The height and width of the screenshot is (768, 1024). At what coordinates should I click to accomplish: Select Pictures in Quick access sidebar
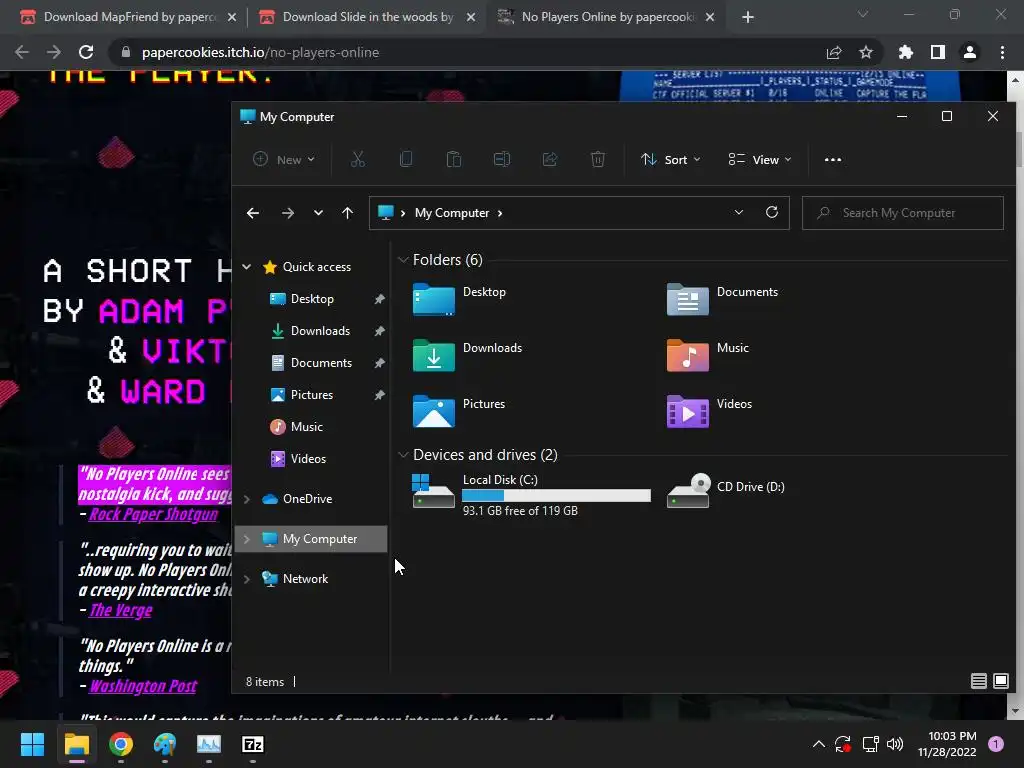tap(312, 394)
